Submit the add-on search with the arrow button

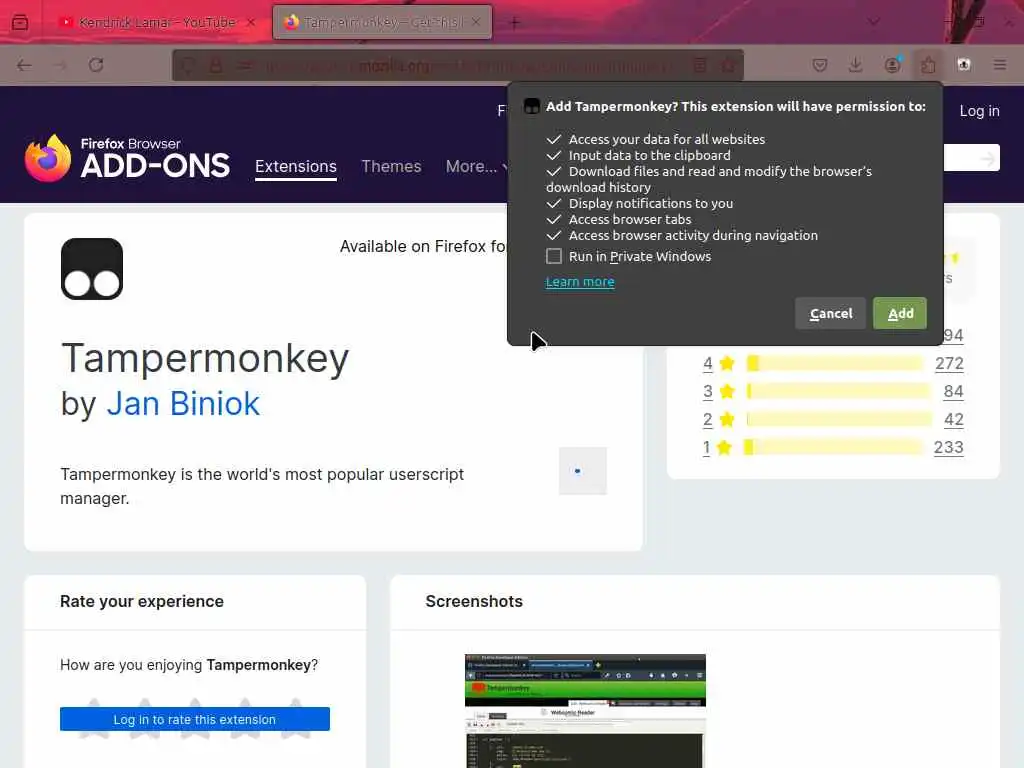click(987, 158)
